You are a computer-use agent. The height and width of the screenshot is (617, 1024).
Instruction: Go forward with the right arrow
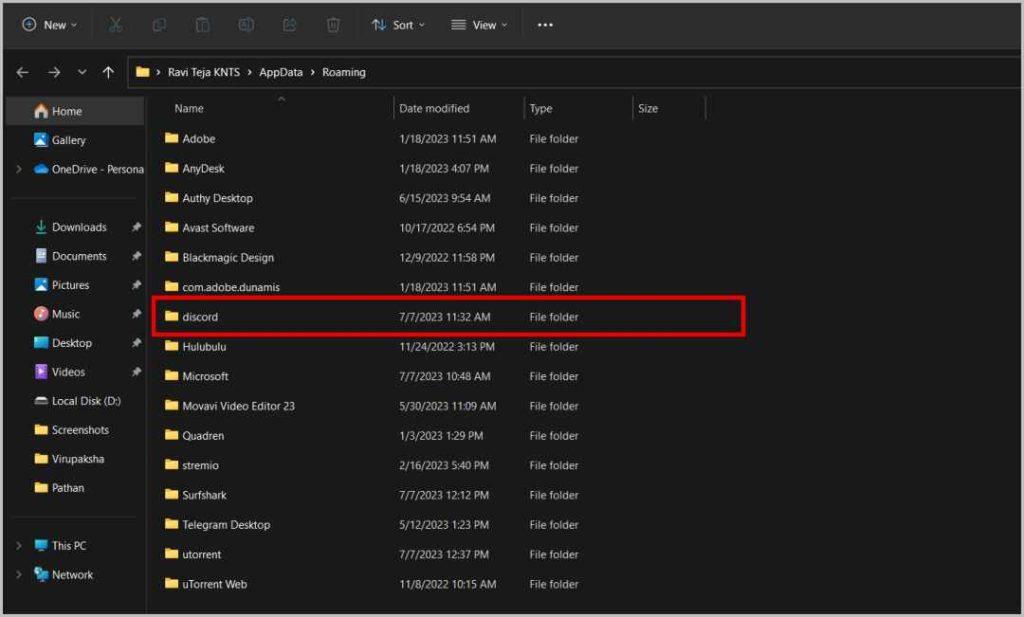tap(54, 72)
